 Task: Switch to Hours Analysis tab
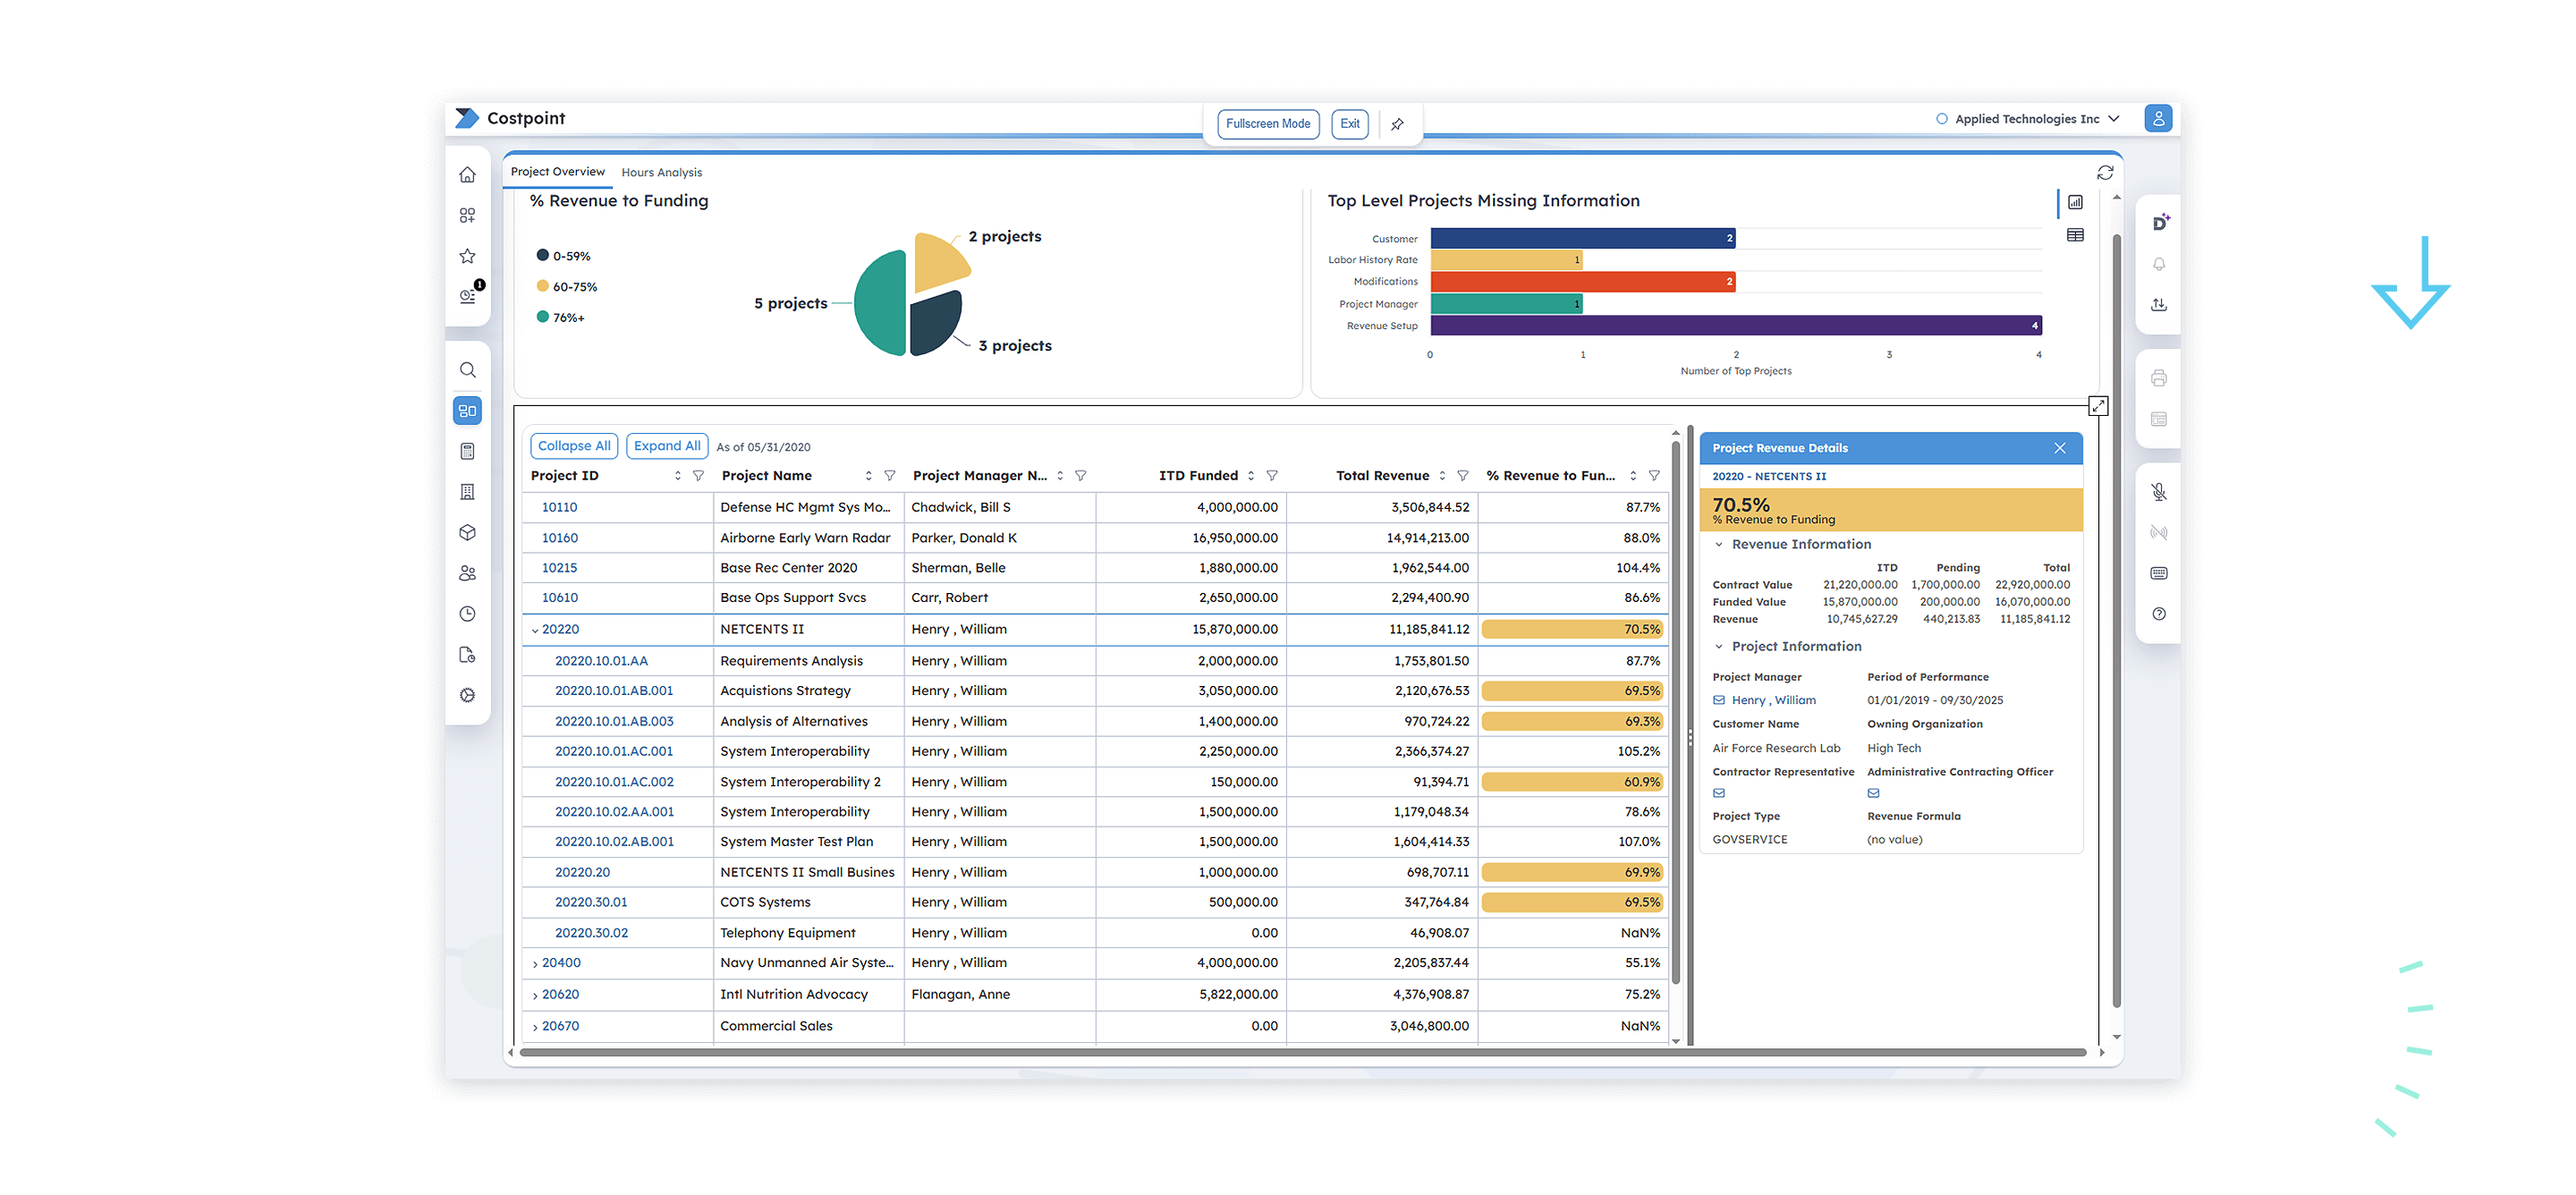pyautogui.click(x=661, y=172)
